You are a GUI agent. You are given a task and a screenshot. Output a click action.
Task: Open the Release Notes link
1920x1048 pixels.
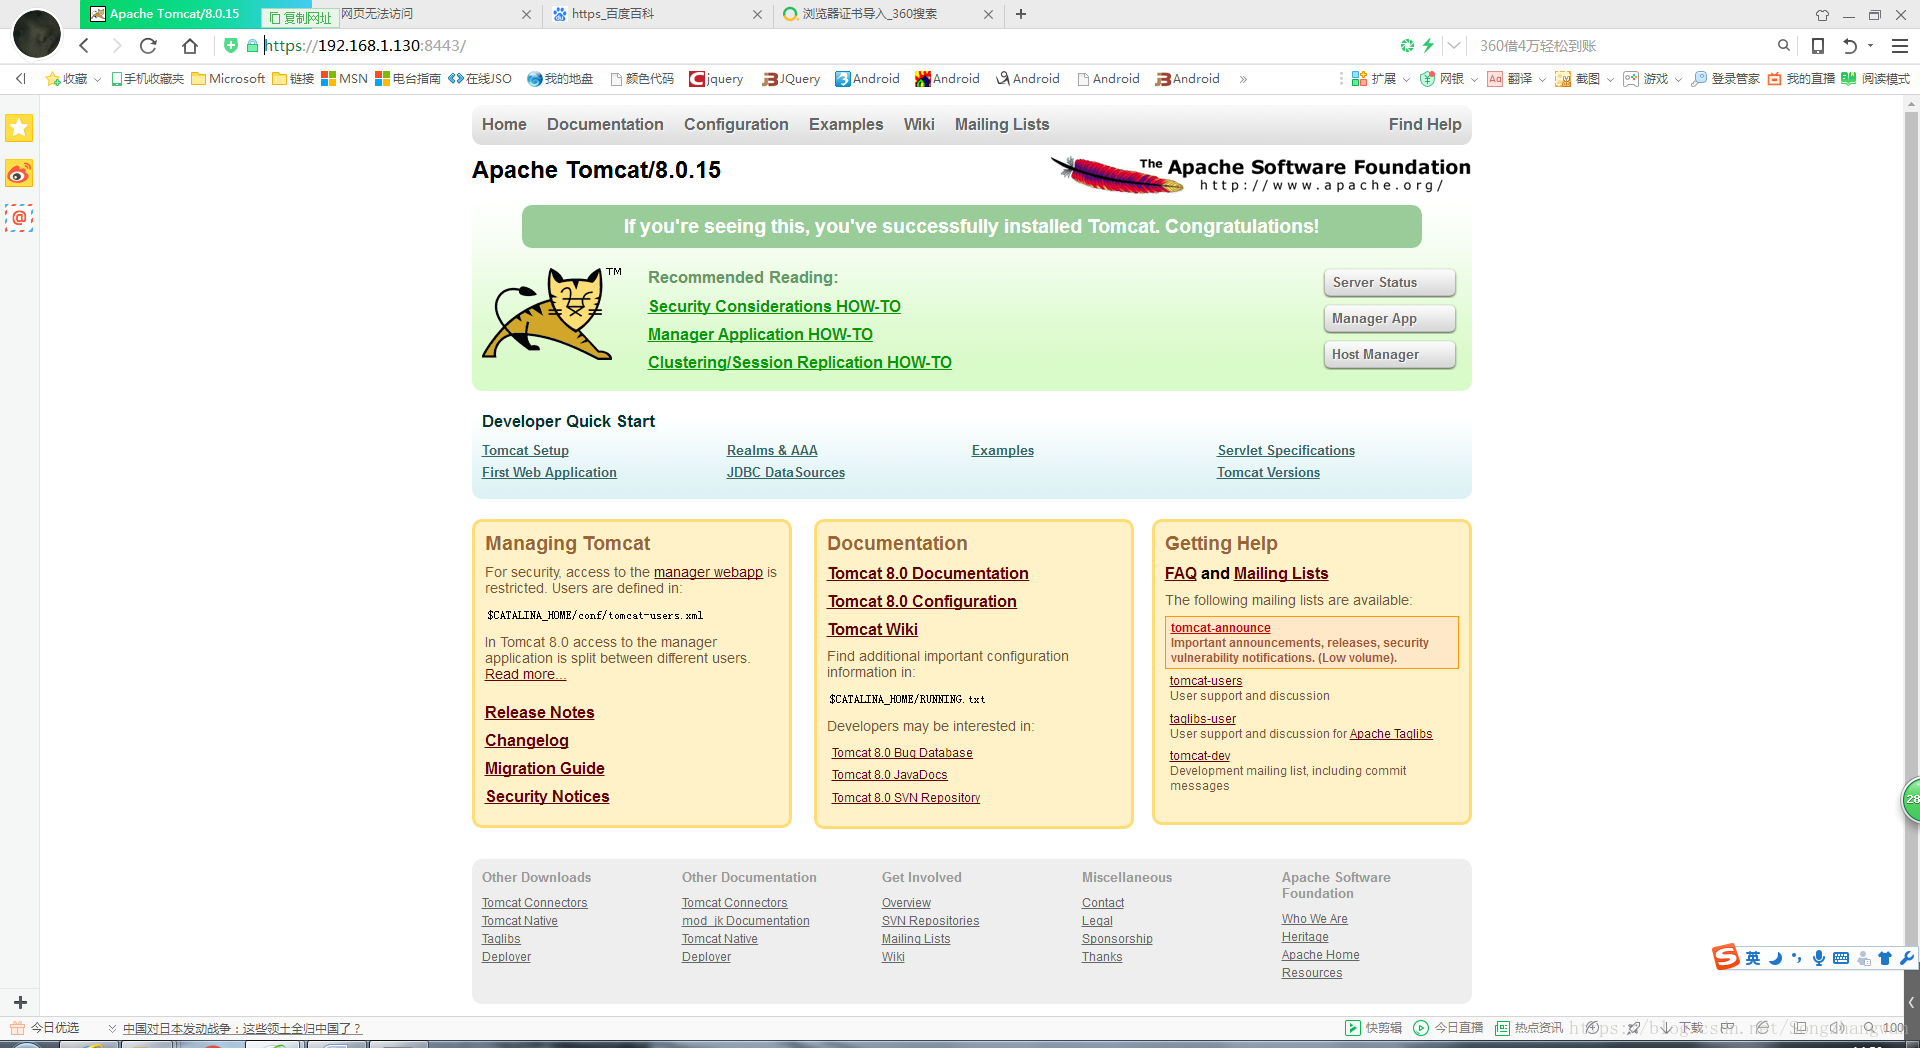(540, 712)
